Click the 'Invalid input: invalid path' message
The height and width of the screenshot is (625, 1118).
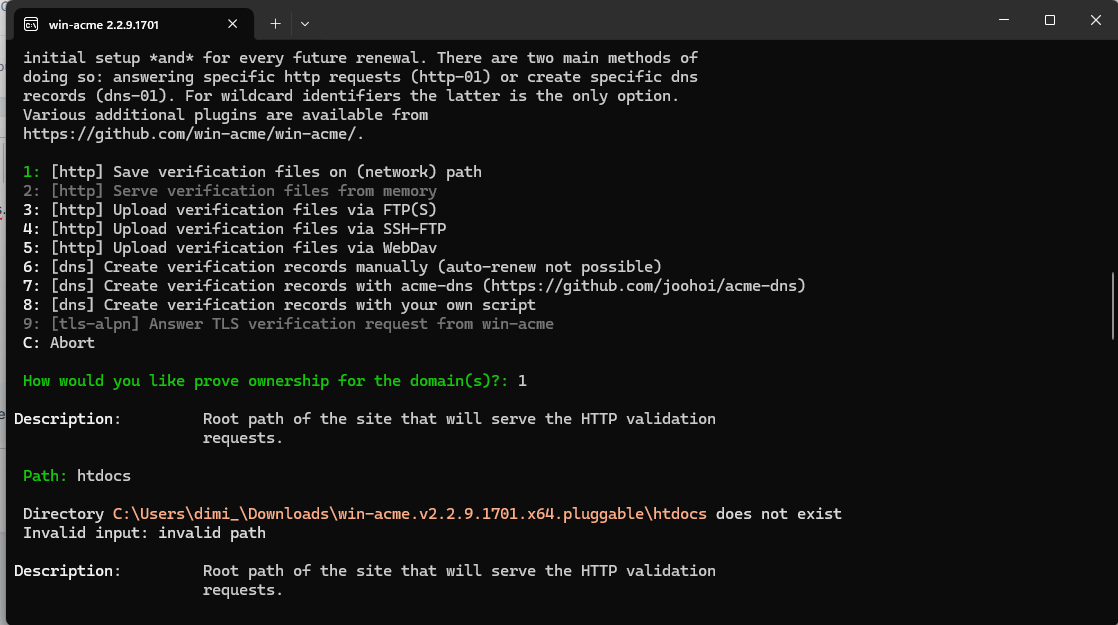[144, 533]
